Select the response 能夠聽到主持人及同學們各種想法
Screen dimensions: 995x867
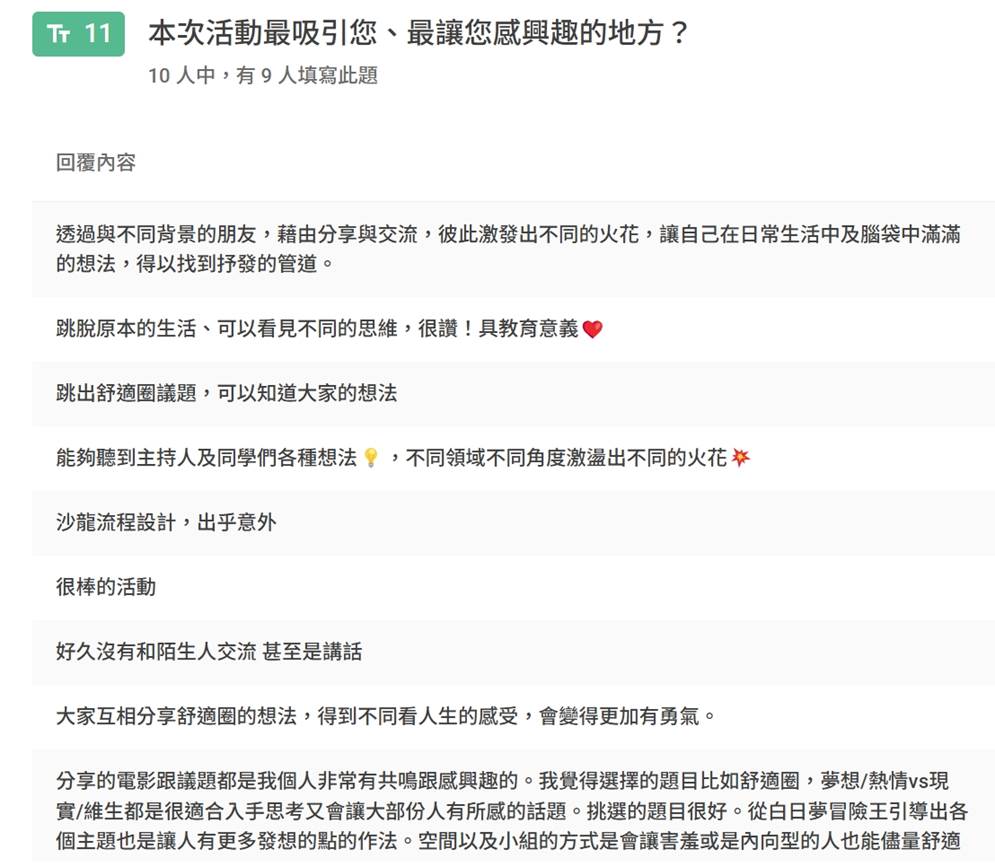click(x=206, y=458)
